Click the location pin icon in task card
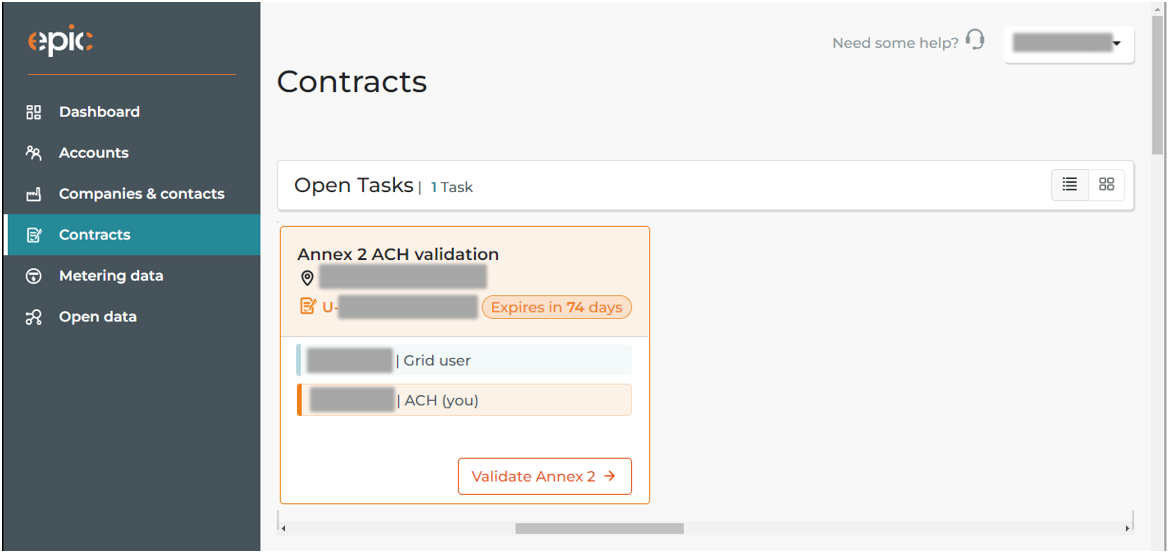1168x555 pixels. pyautogui.click(x=307, y=279)
